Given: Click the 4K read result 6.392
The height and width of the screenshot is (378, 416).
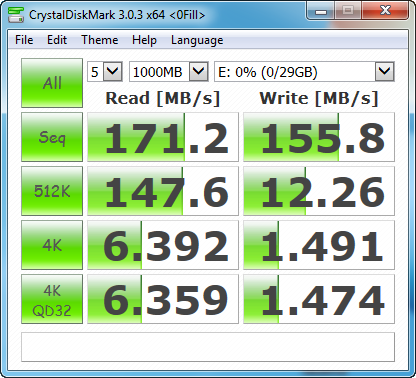Looking at the screenshot, I should click(x=163, y=245).
